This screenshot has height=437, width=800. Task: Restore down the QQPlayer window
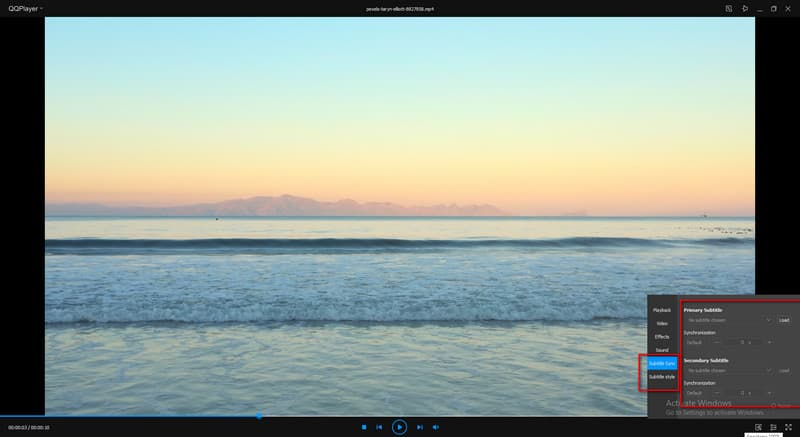773,9
